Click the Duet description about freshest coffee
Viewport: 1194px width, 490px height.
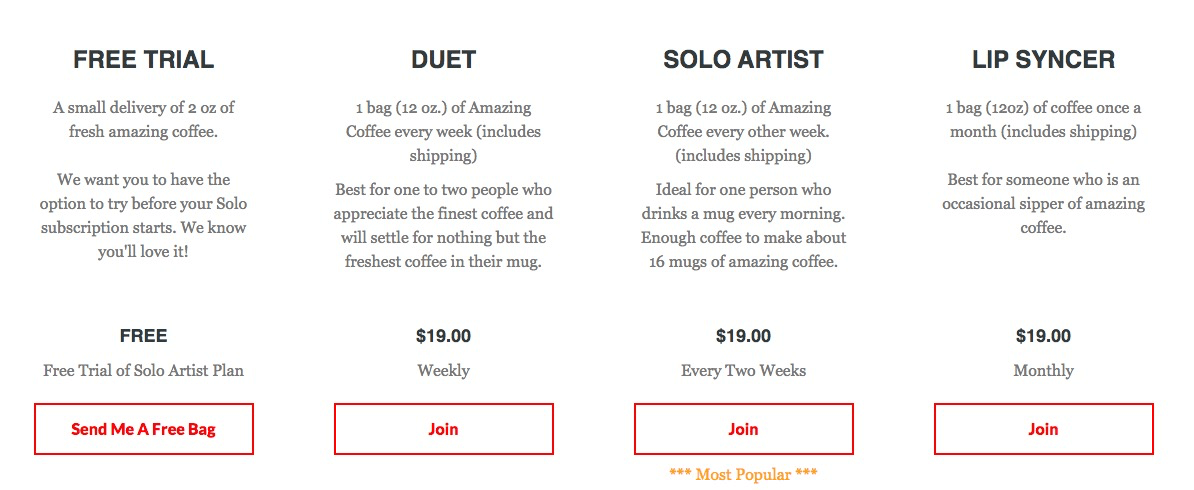click(443, 226)
